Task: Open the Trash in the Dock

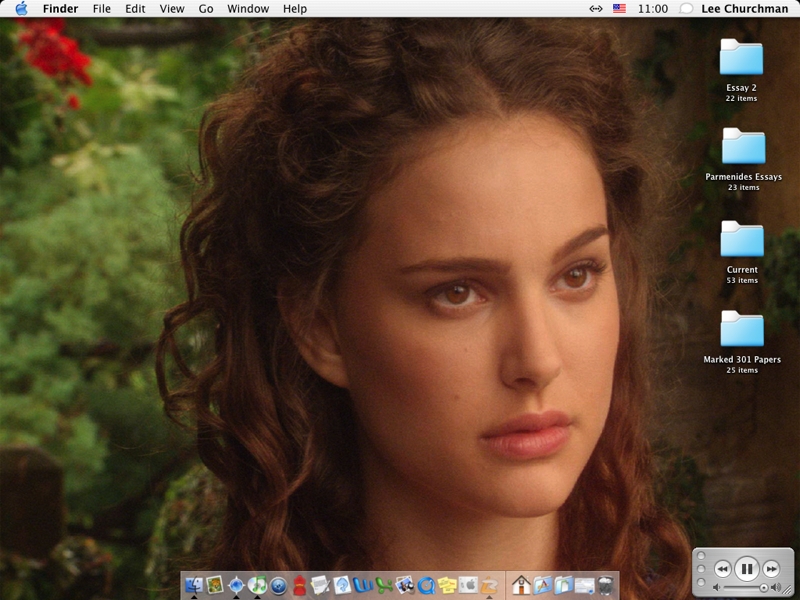Action: point(607,585)
